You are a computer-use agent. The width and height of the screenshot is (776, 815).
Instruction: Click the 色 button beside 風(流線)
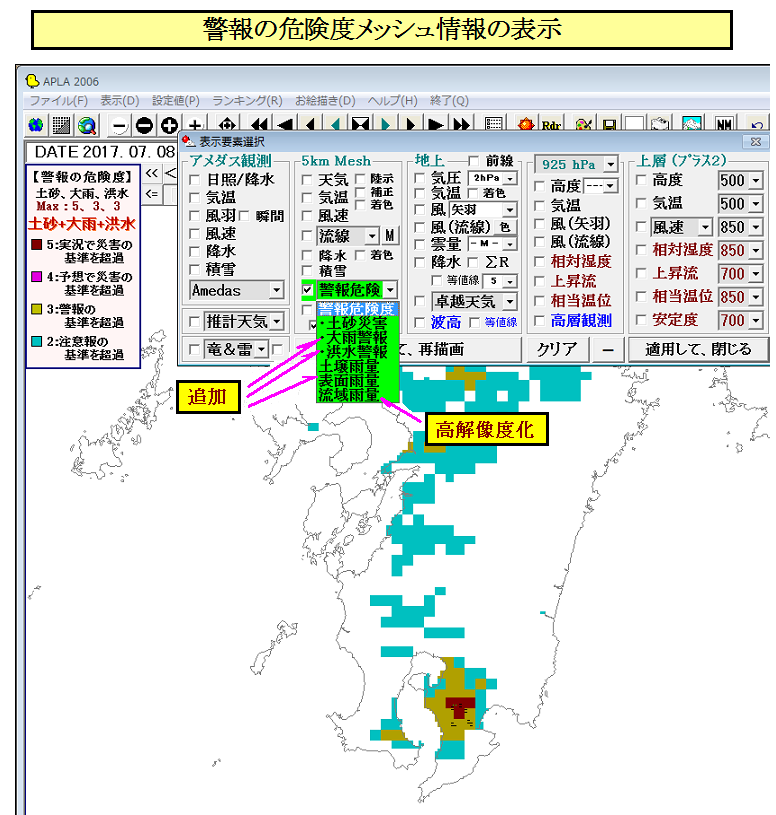click(505, 227)
